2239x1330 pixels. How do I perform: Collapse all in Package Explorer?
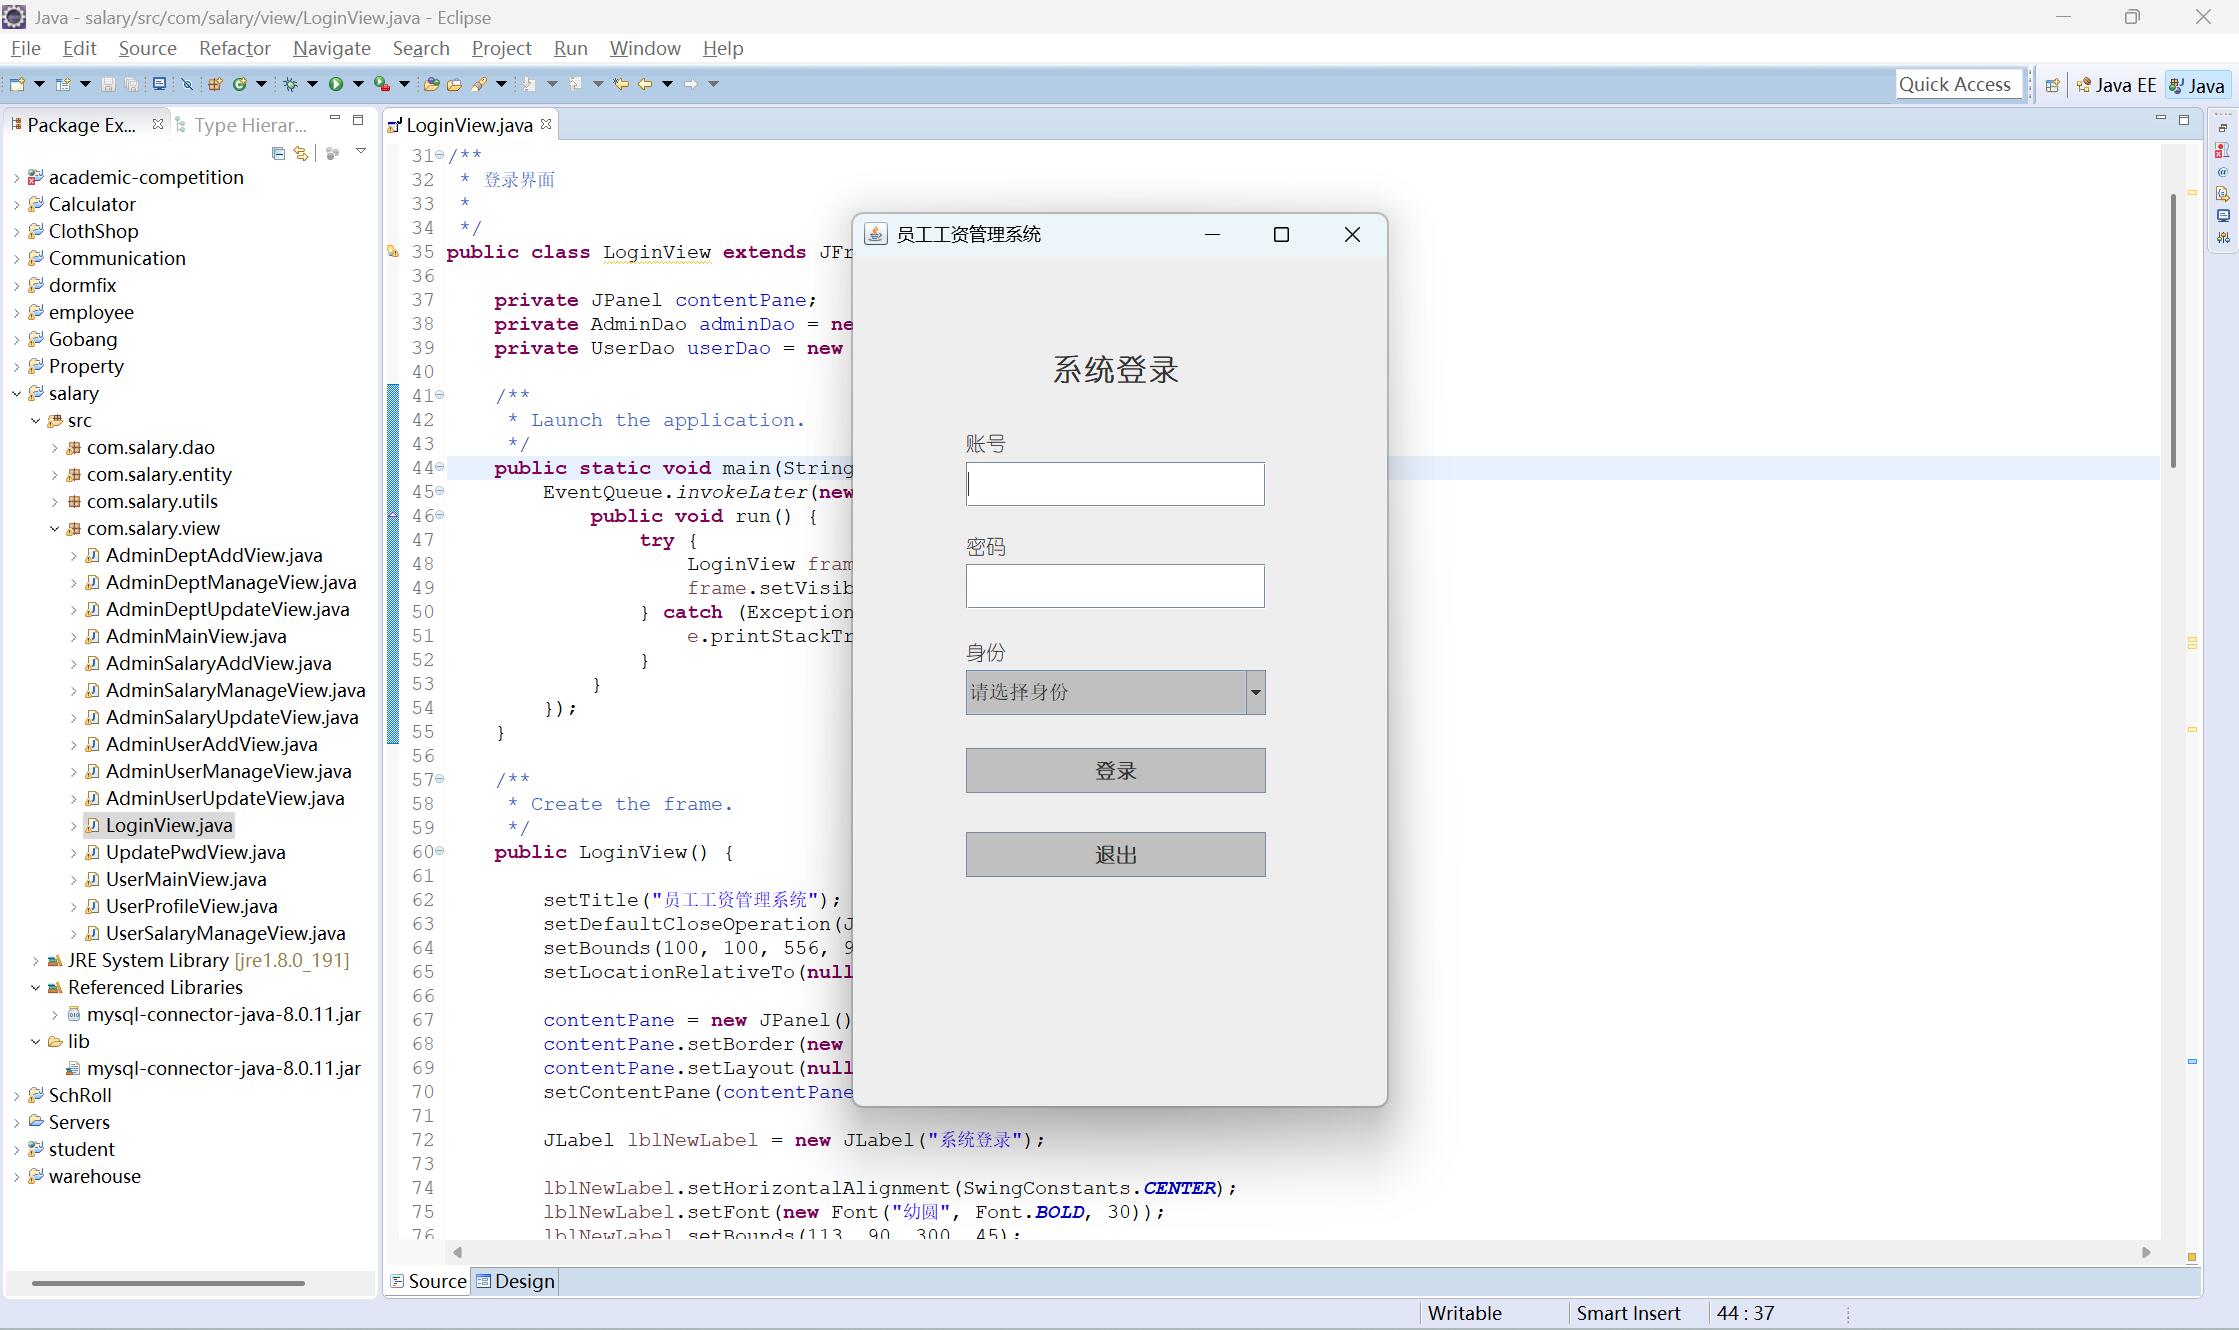tap(278, 153)
